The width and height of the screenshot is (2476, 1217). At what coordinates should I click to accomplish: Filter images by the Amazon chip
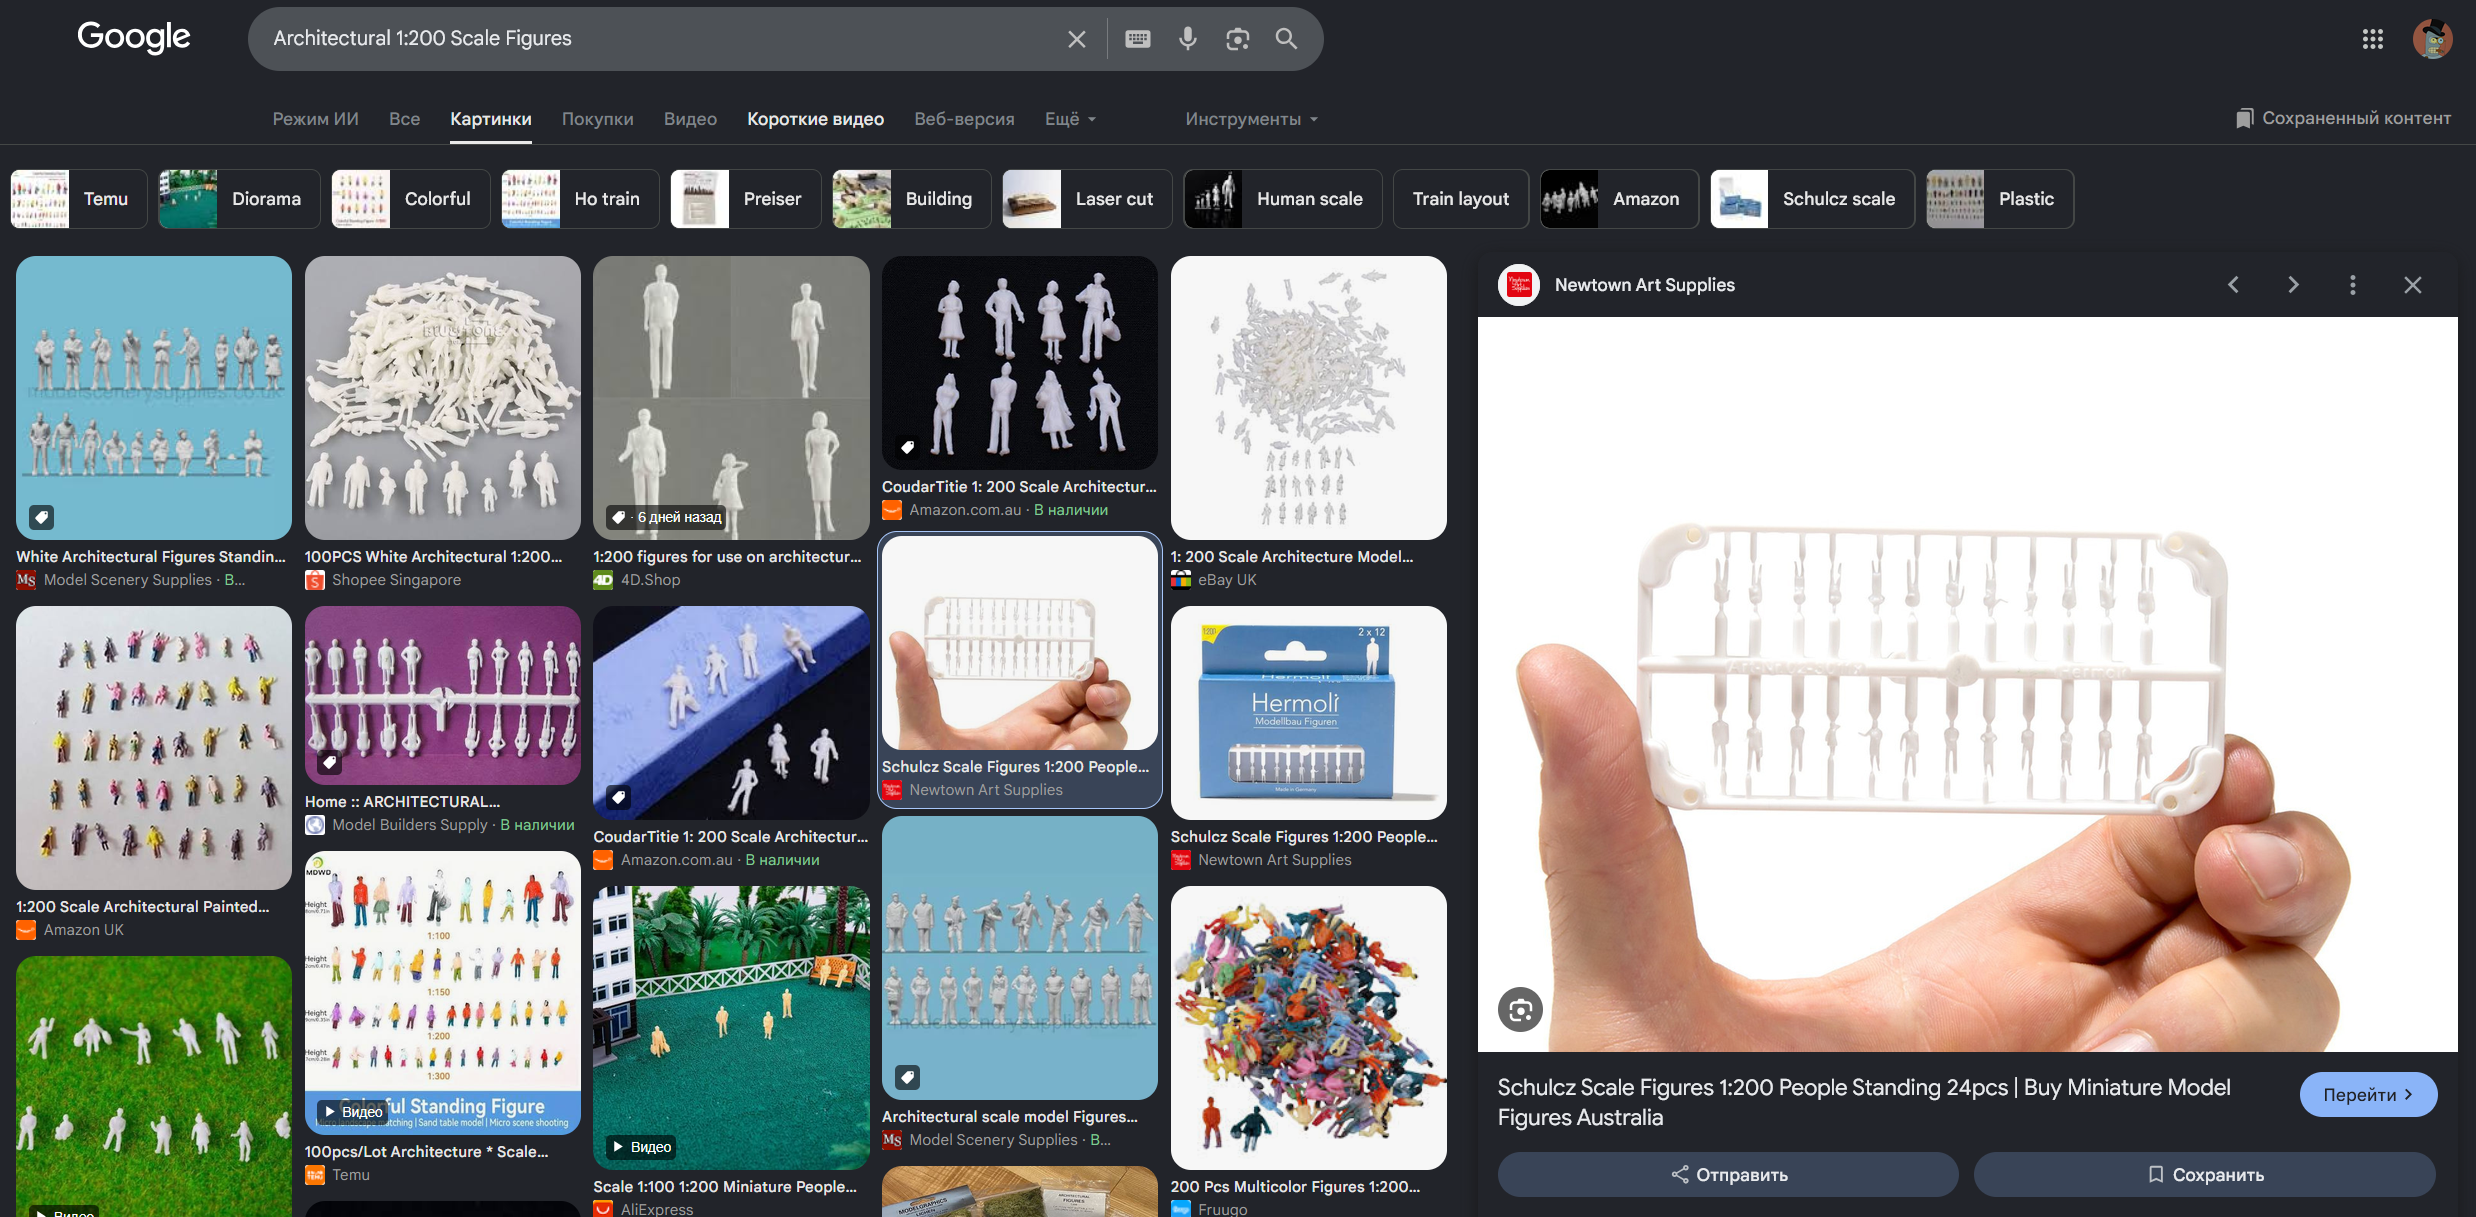(x=1620, y=199)
